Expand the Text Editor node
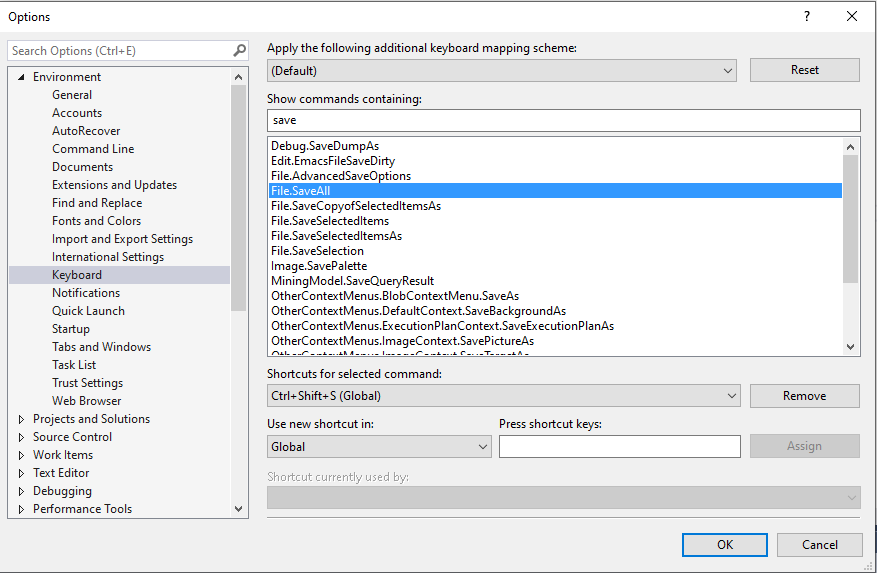The image size is (877, 573). click(21, 473)
